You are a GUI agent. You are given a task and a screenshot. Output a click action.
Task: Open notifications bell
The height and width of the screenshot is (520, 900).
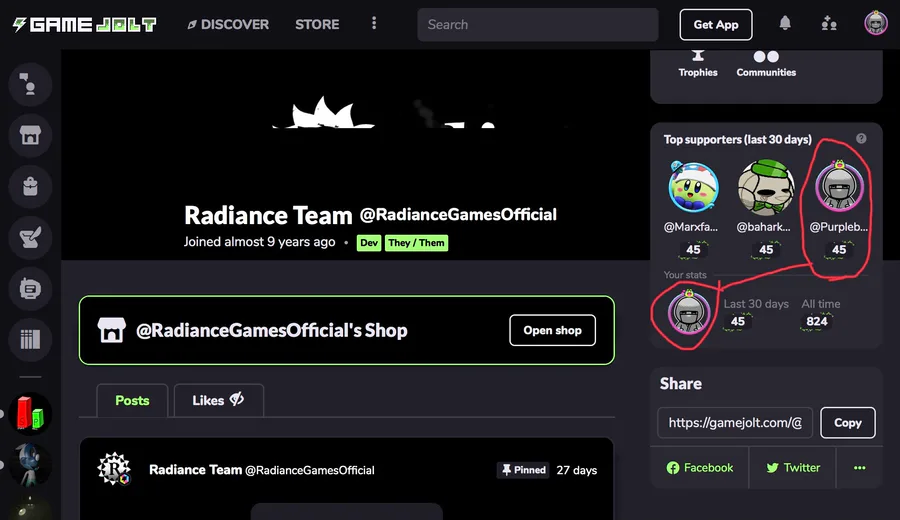point(785,23)
